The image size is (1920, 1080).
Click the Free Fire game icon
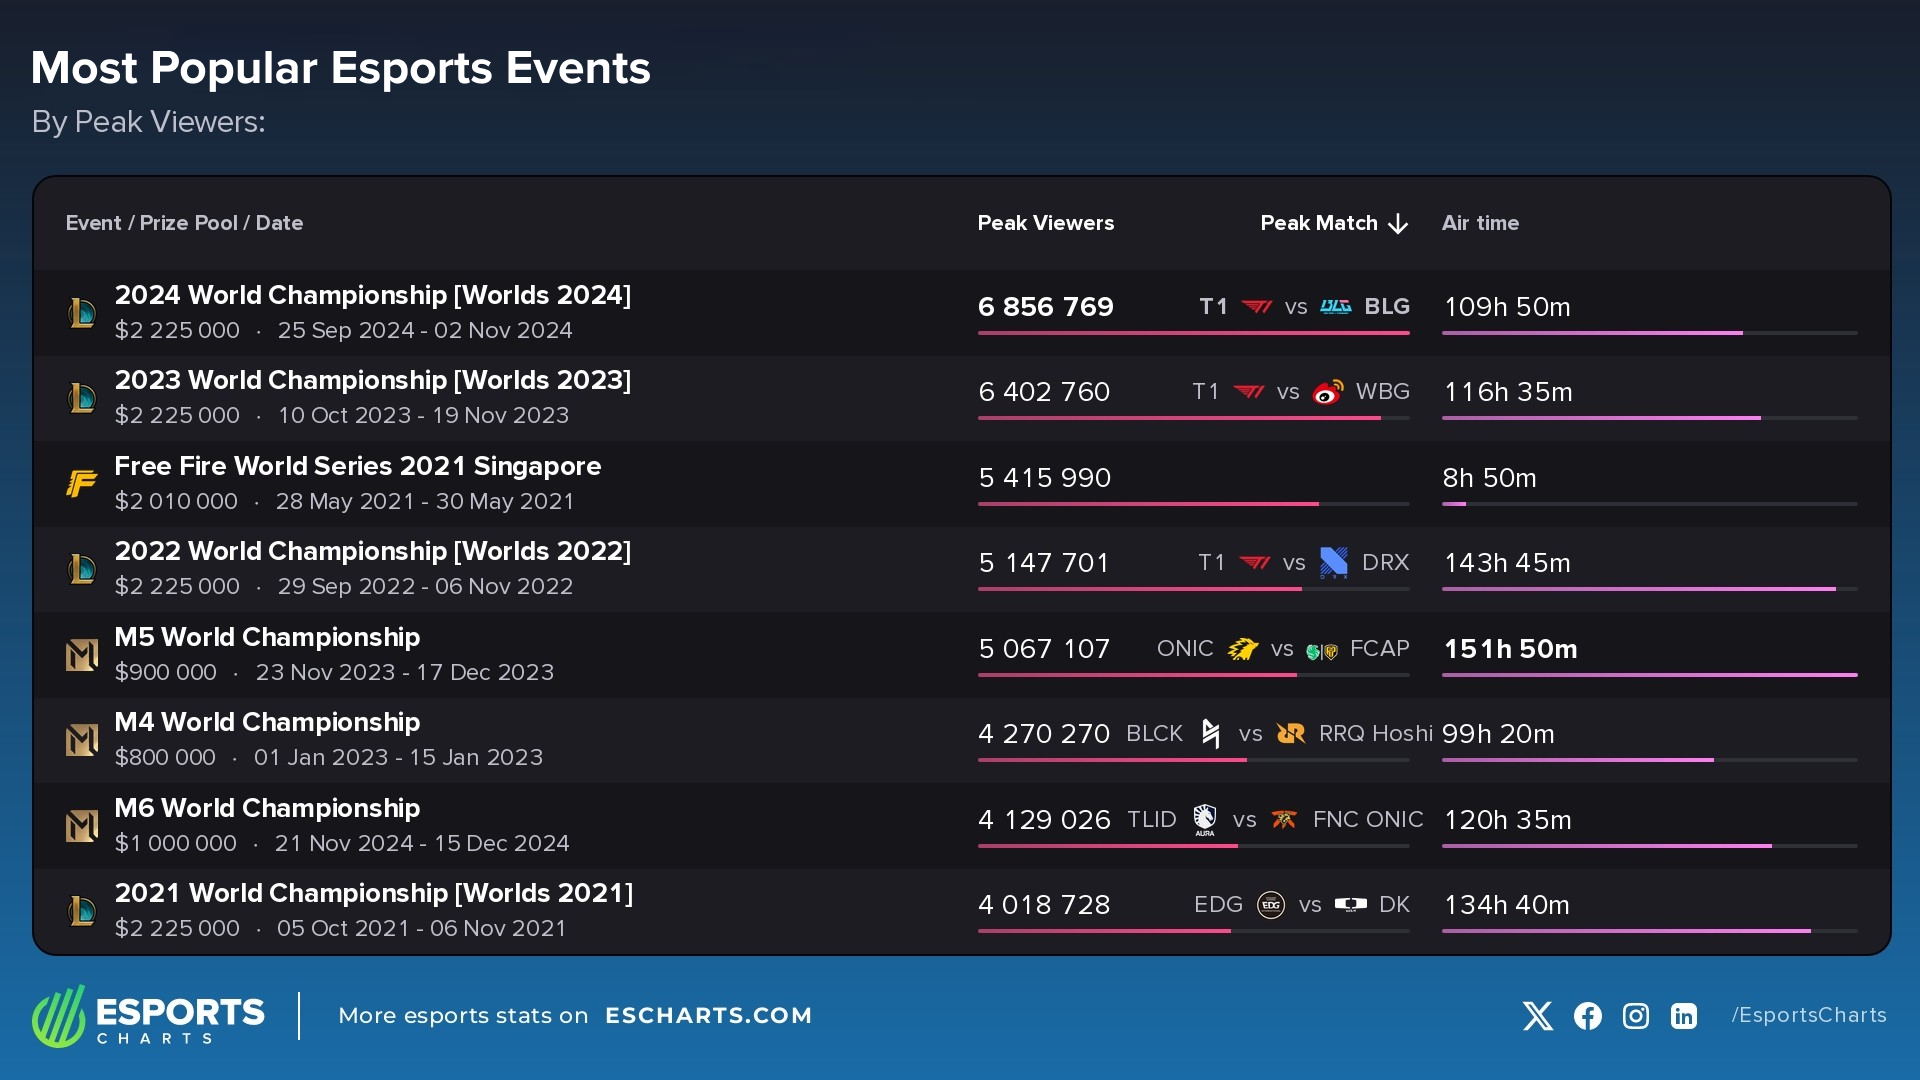81,484
